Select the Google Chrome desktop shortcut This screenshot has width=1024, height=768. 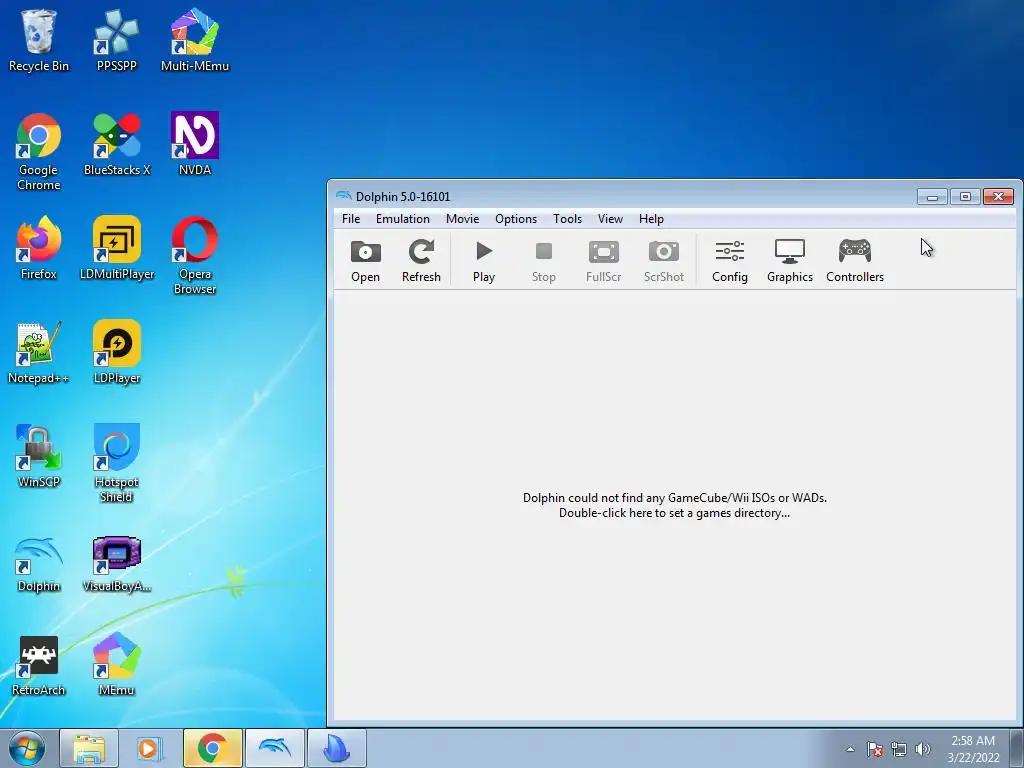pos(39,152)
